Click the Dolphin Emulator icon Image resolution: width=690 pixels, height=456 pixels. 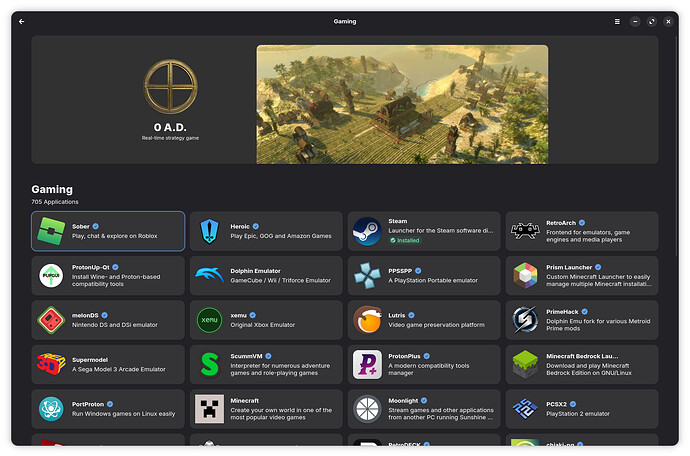tap(209, 275)
